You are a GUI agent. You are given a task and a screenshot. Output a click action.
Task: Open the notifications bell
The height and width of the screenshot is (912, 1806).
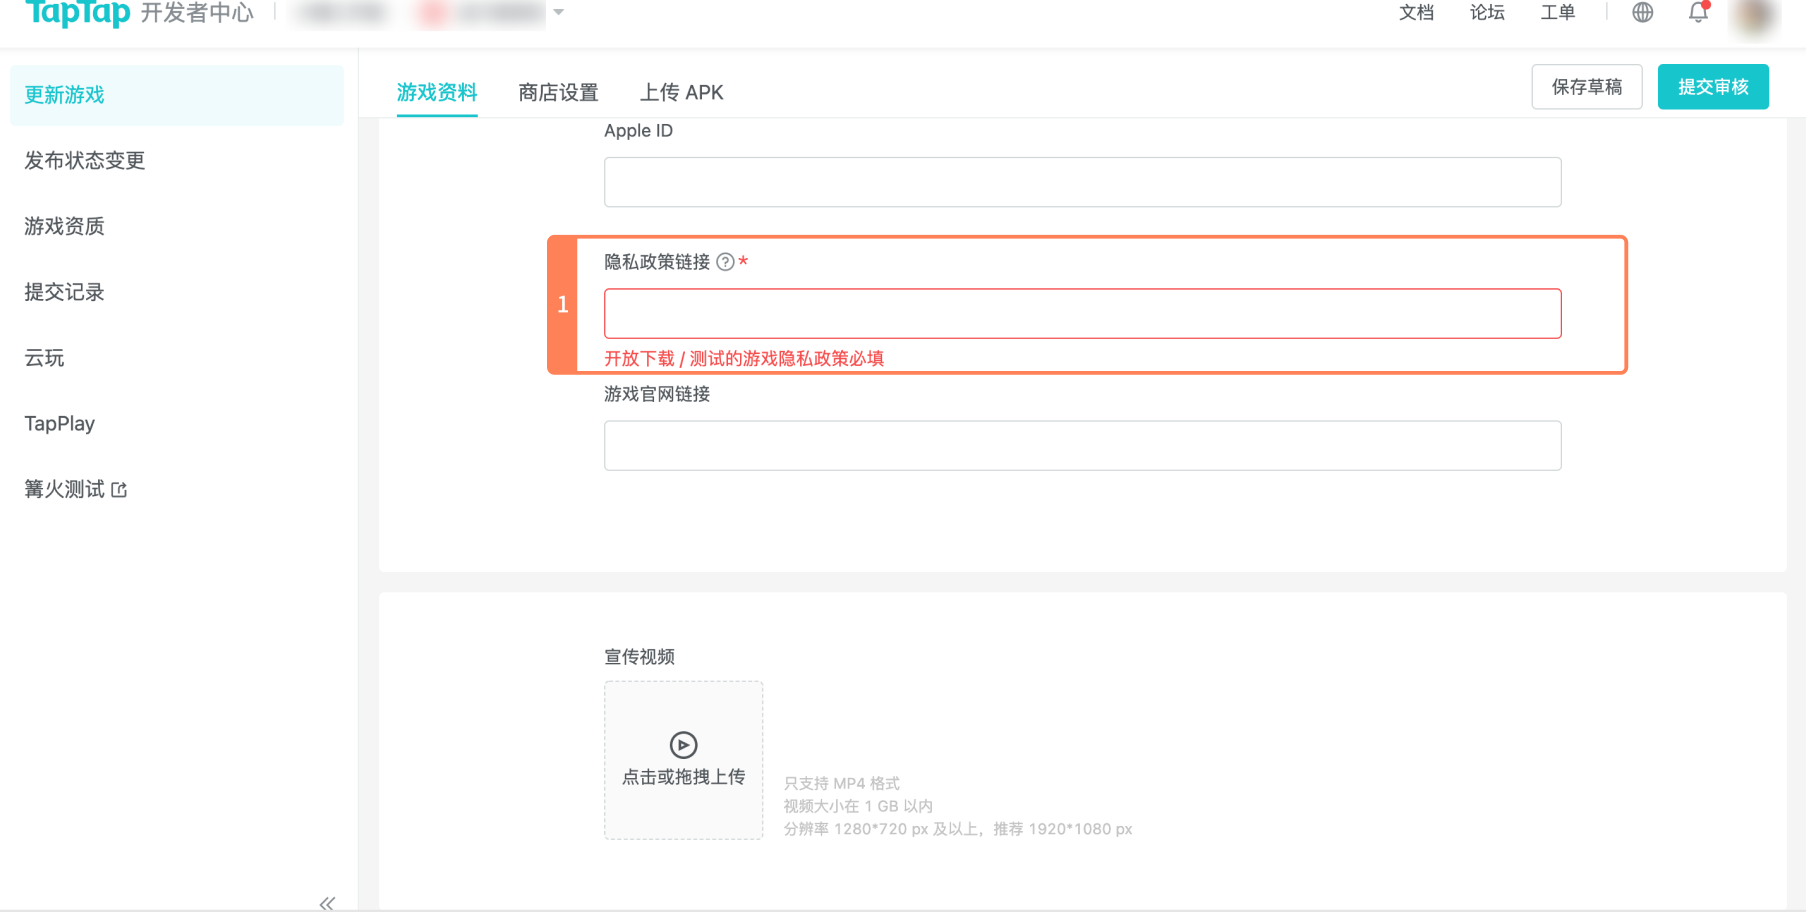click(1698, 13)
